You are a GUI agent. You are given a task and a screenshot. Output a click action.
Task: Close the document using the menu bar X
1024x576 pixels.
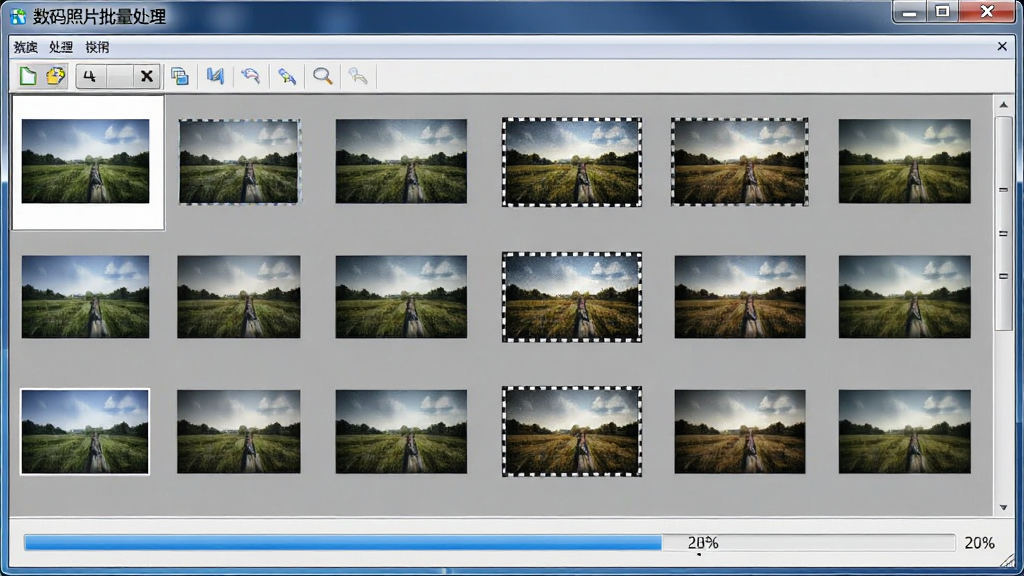click(1002, 46)
